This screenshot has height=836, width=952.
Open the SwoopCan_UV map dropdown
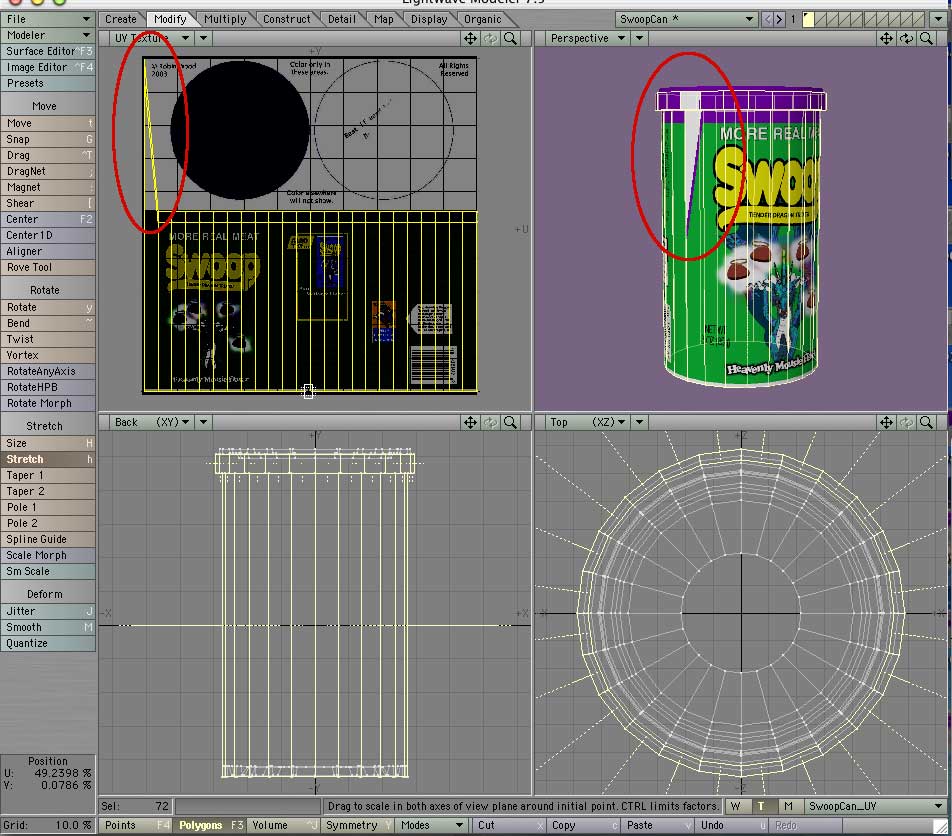[x=876, y=806]
